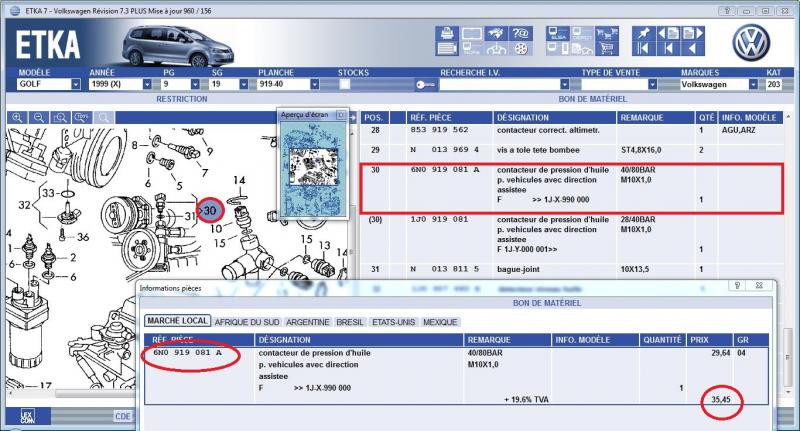Go to the previous page folder icon
800x431 pixels.
668,34
